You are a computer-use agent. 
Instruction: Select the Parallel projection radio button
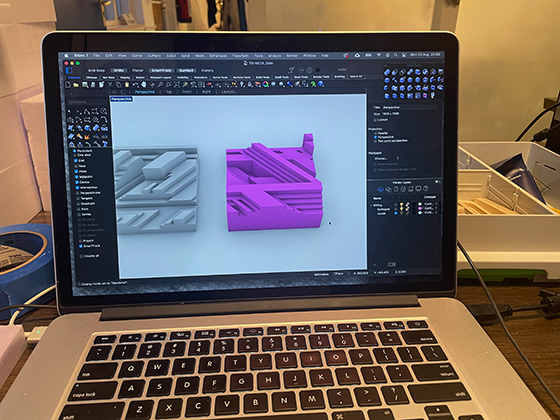pos(375,133)
